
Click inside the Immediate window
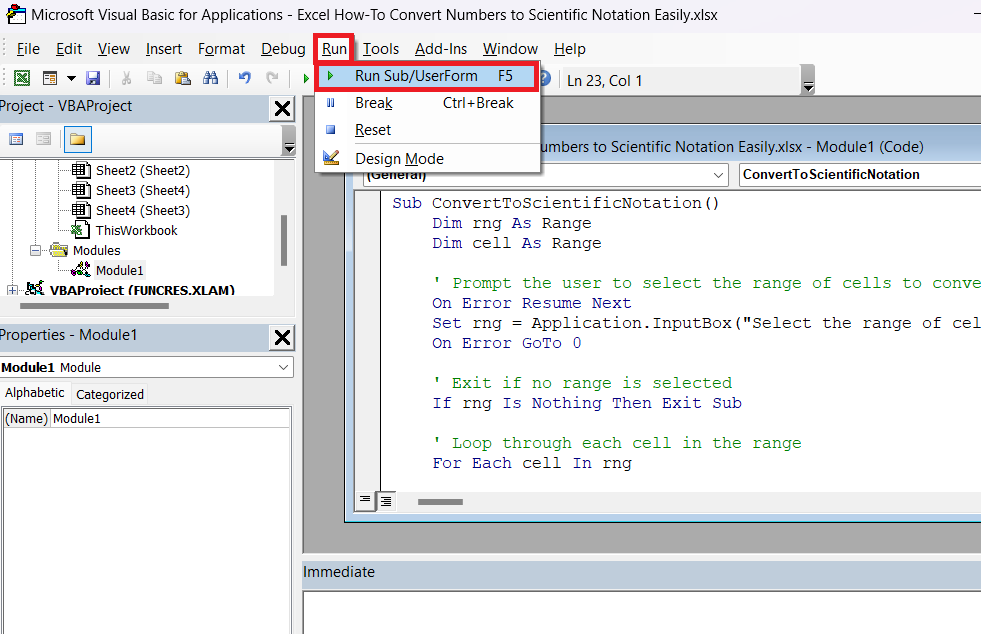(x=642, y=612)
